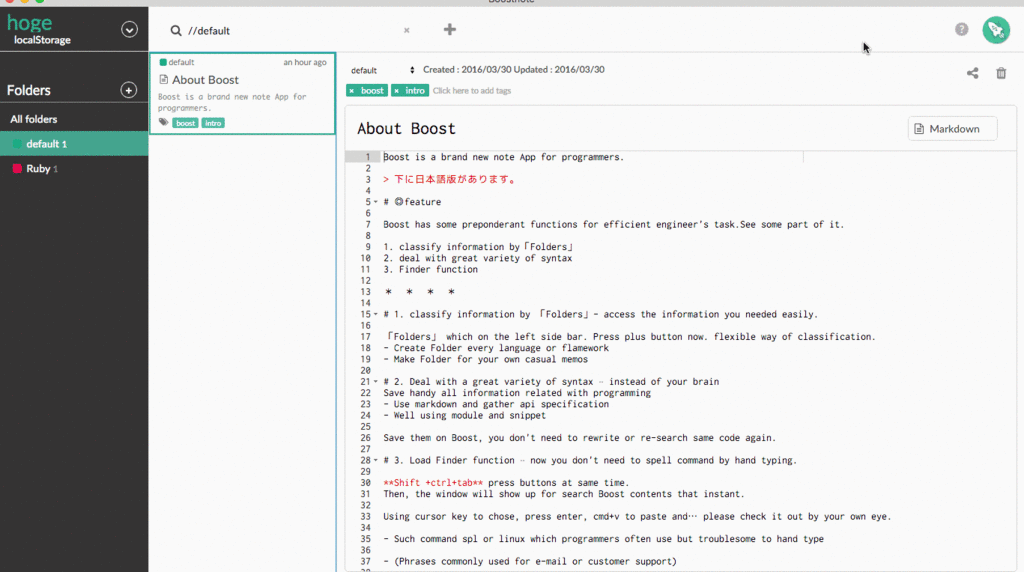Viewport: 1024px width, 572px height.
Task: Click the Markdown mode button
Action: pos(952,129)
